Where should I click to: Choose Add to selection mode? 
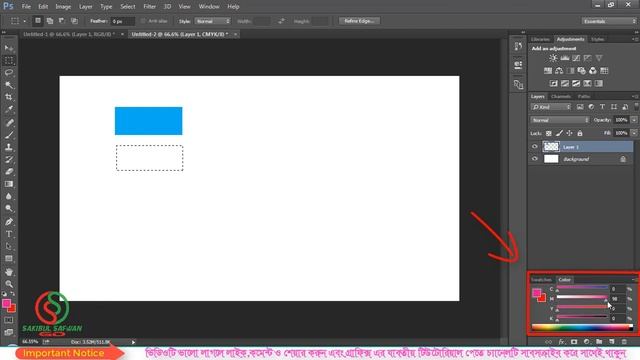[50, 21]
